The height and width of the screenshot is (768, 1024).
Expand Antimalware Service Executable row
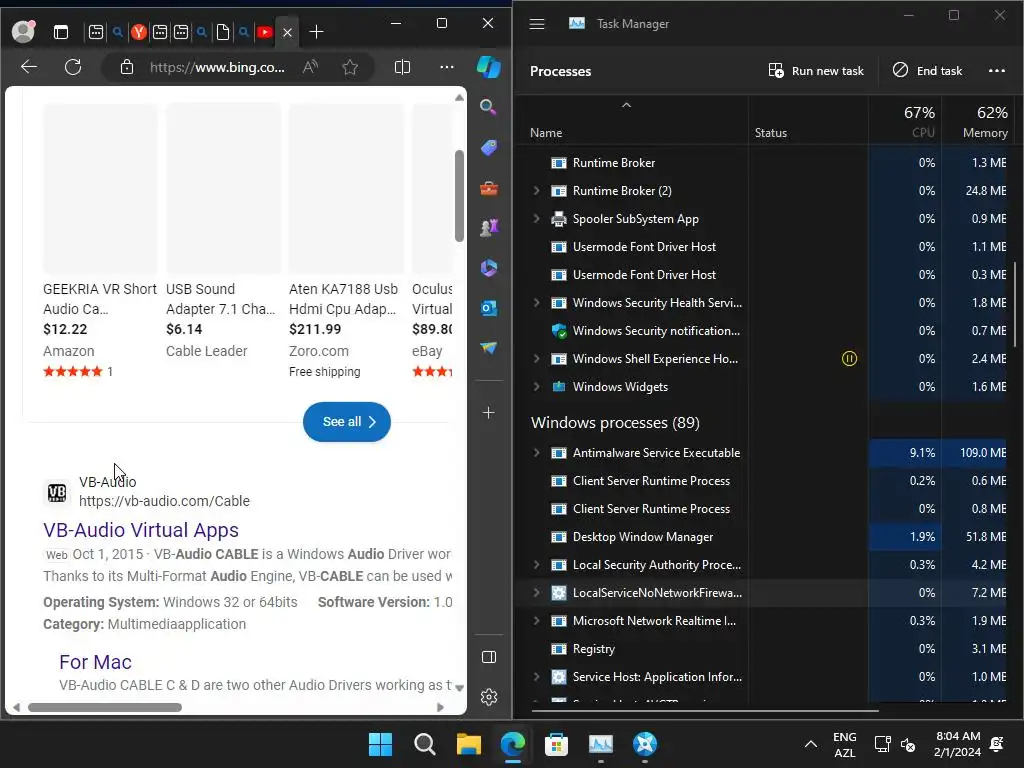click(537, 453)
